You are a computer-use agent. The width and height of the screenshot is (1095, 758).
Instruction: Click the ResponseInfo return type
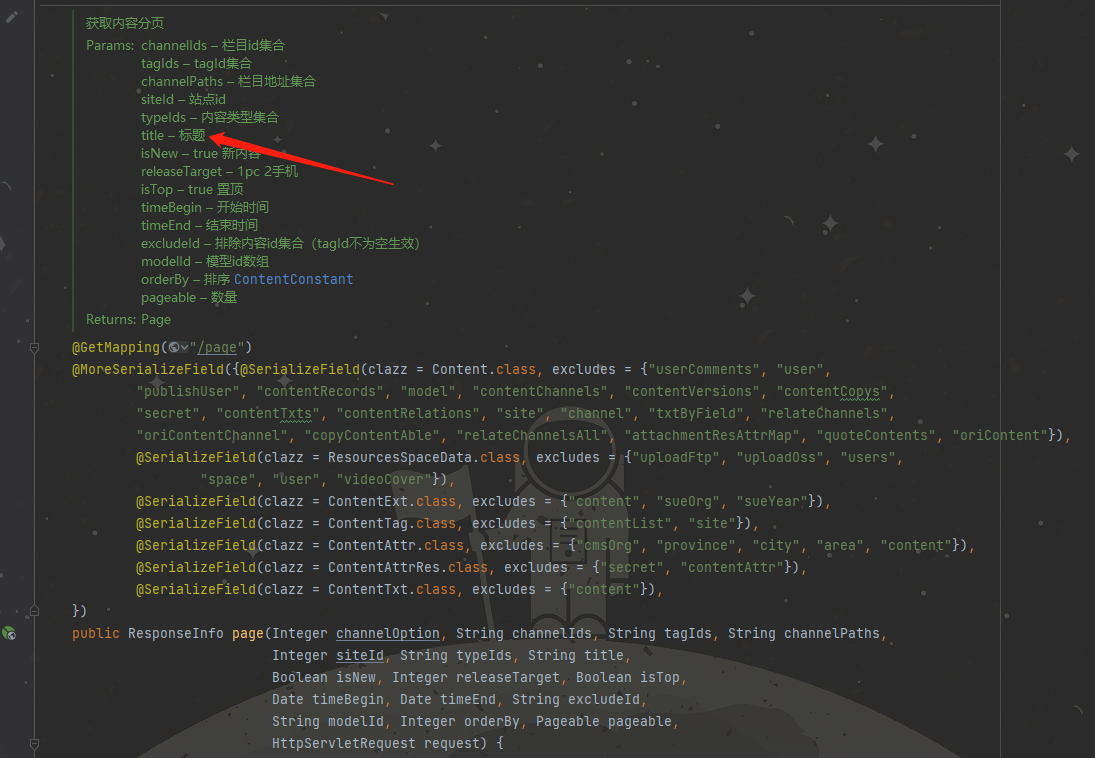pyautogui.click(x=175, y=634)
